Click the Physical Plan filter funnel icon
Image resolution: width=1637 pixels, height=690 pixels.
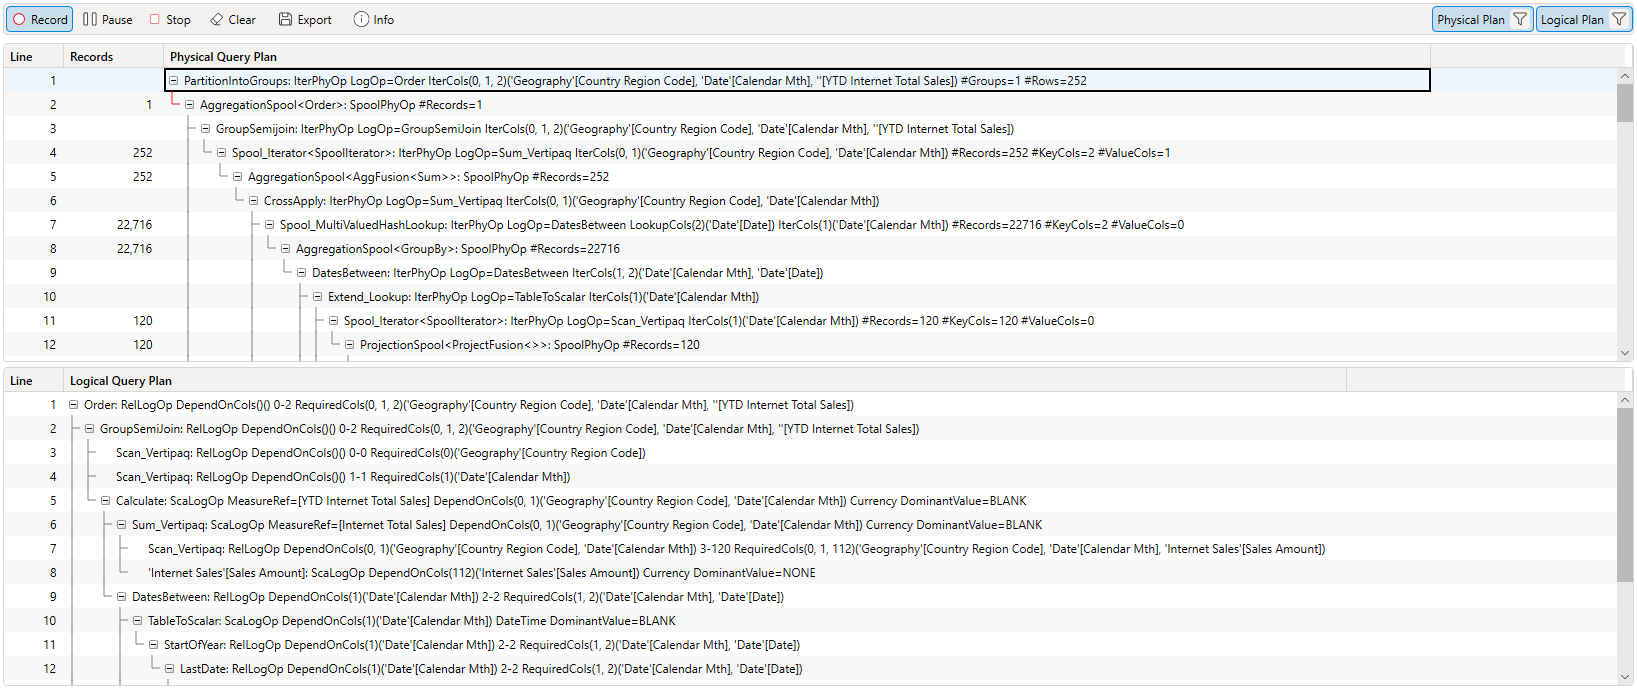(x=1520, y=20)
